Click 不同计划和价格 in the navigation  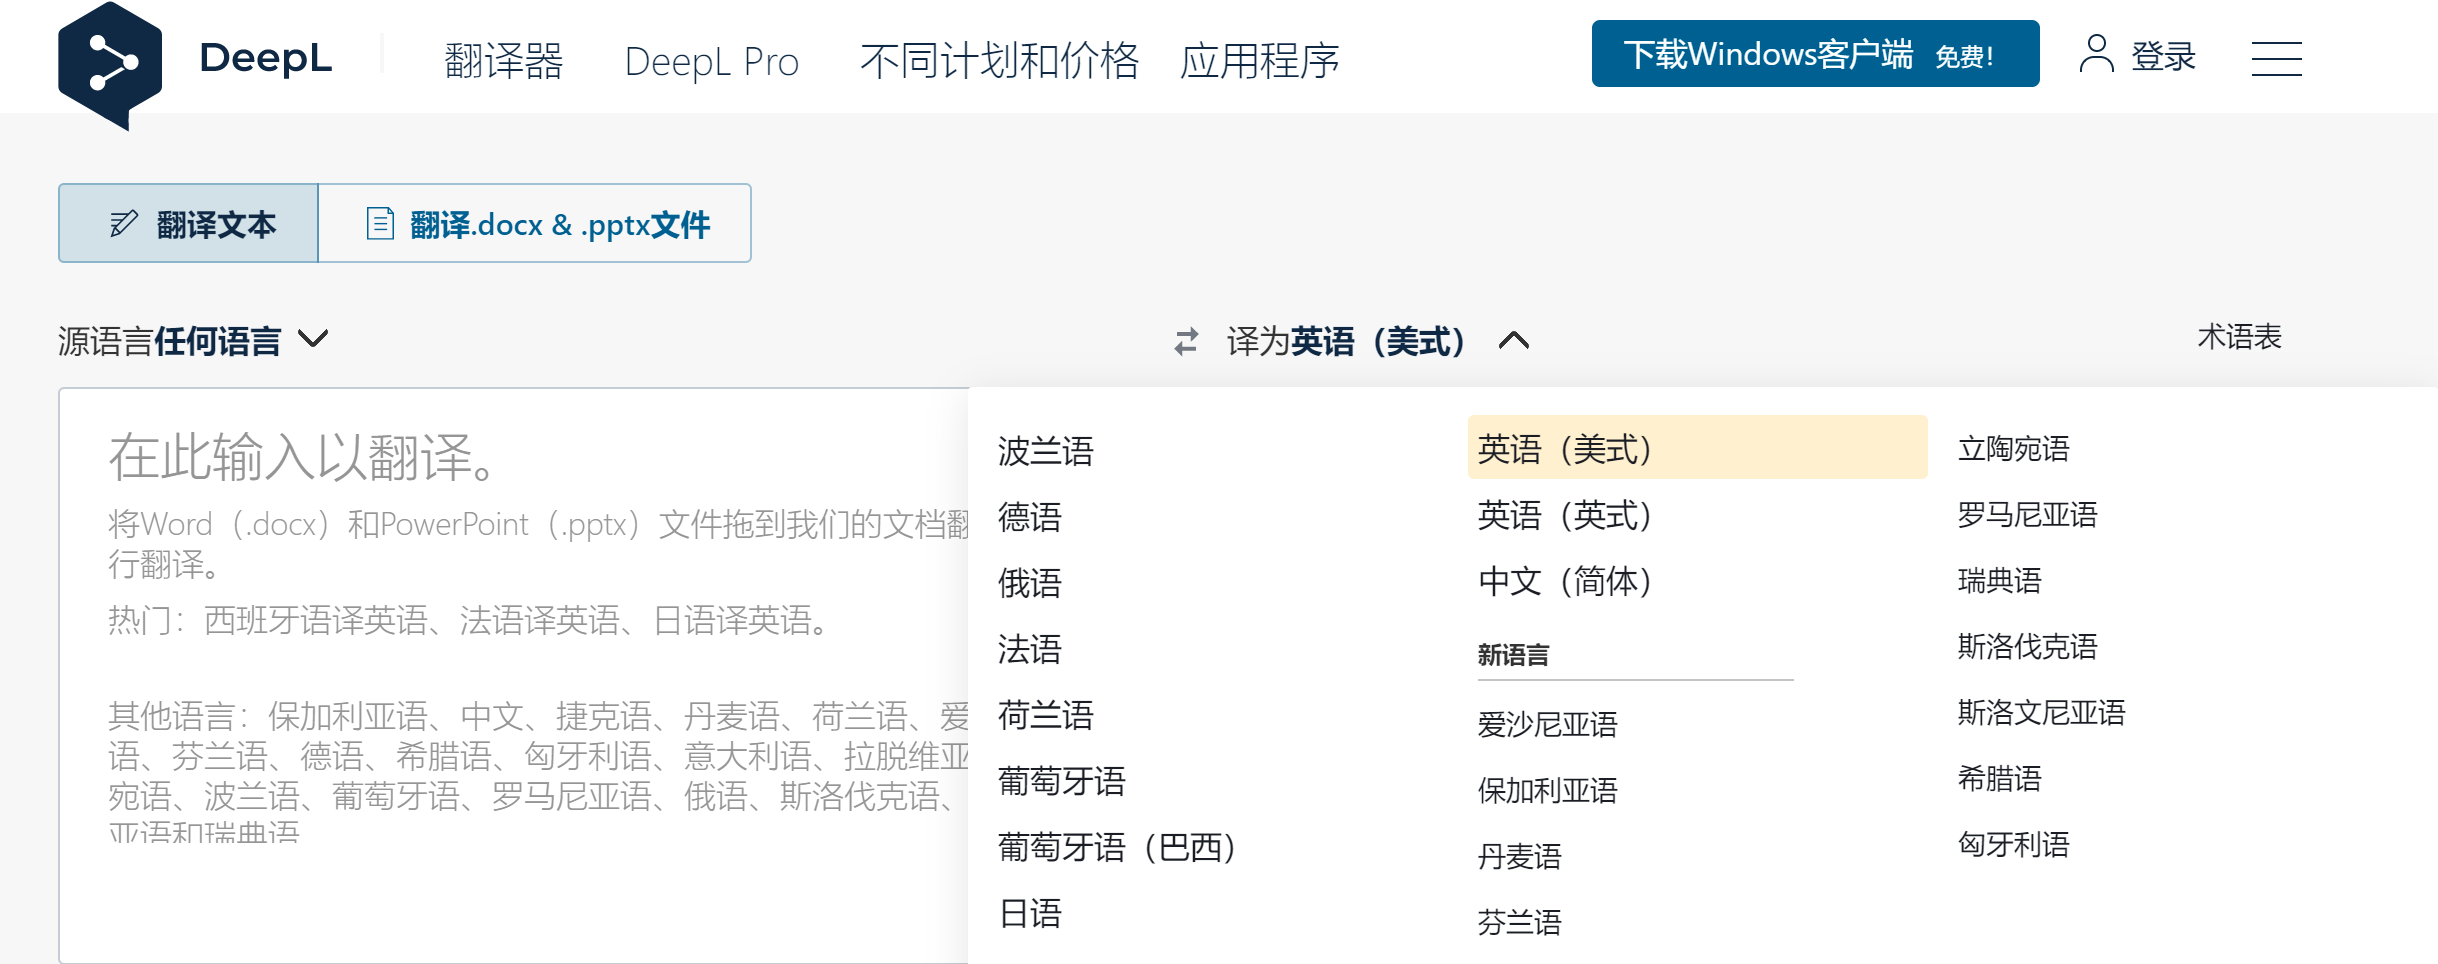click(1001, 60)
